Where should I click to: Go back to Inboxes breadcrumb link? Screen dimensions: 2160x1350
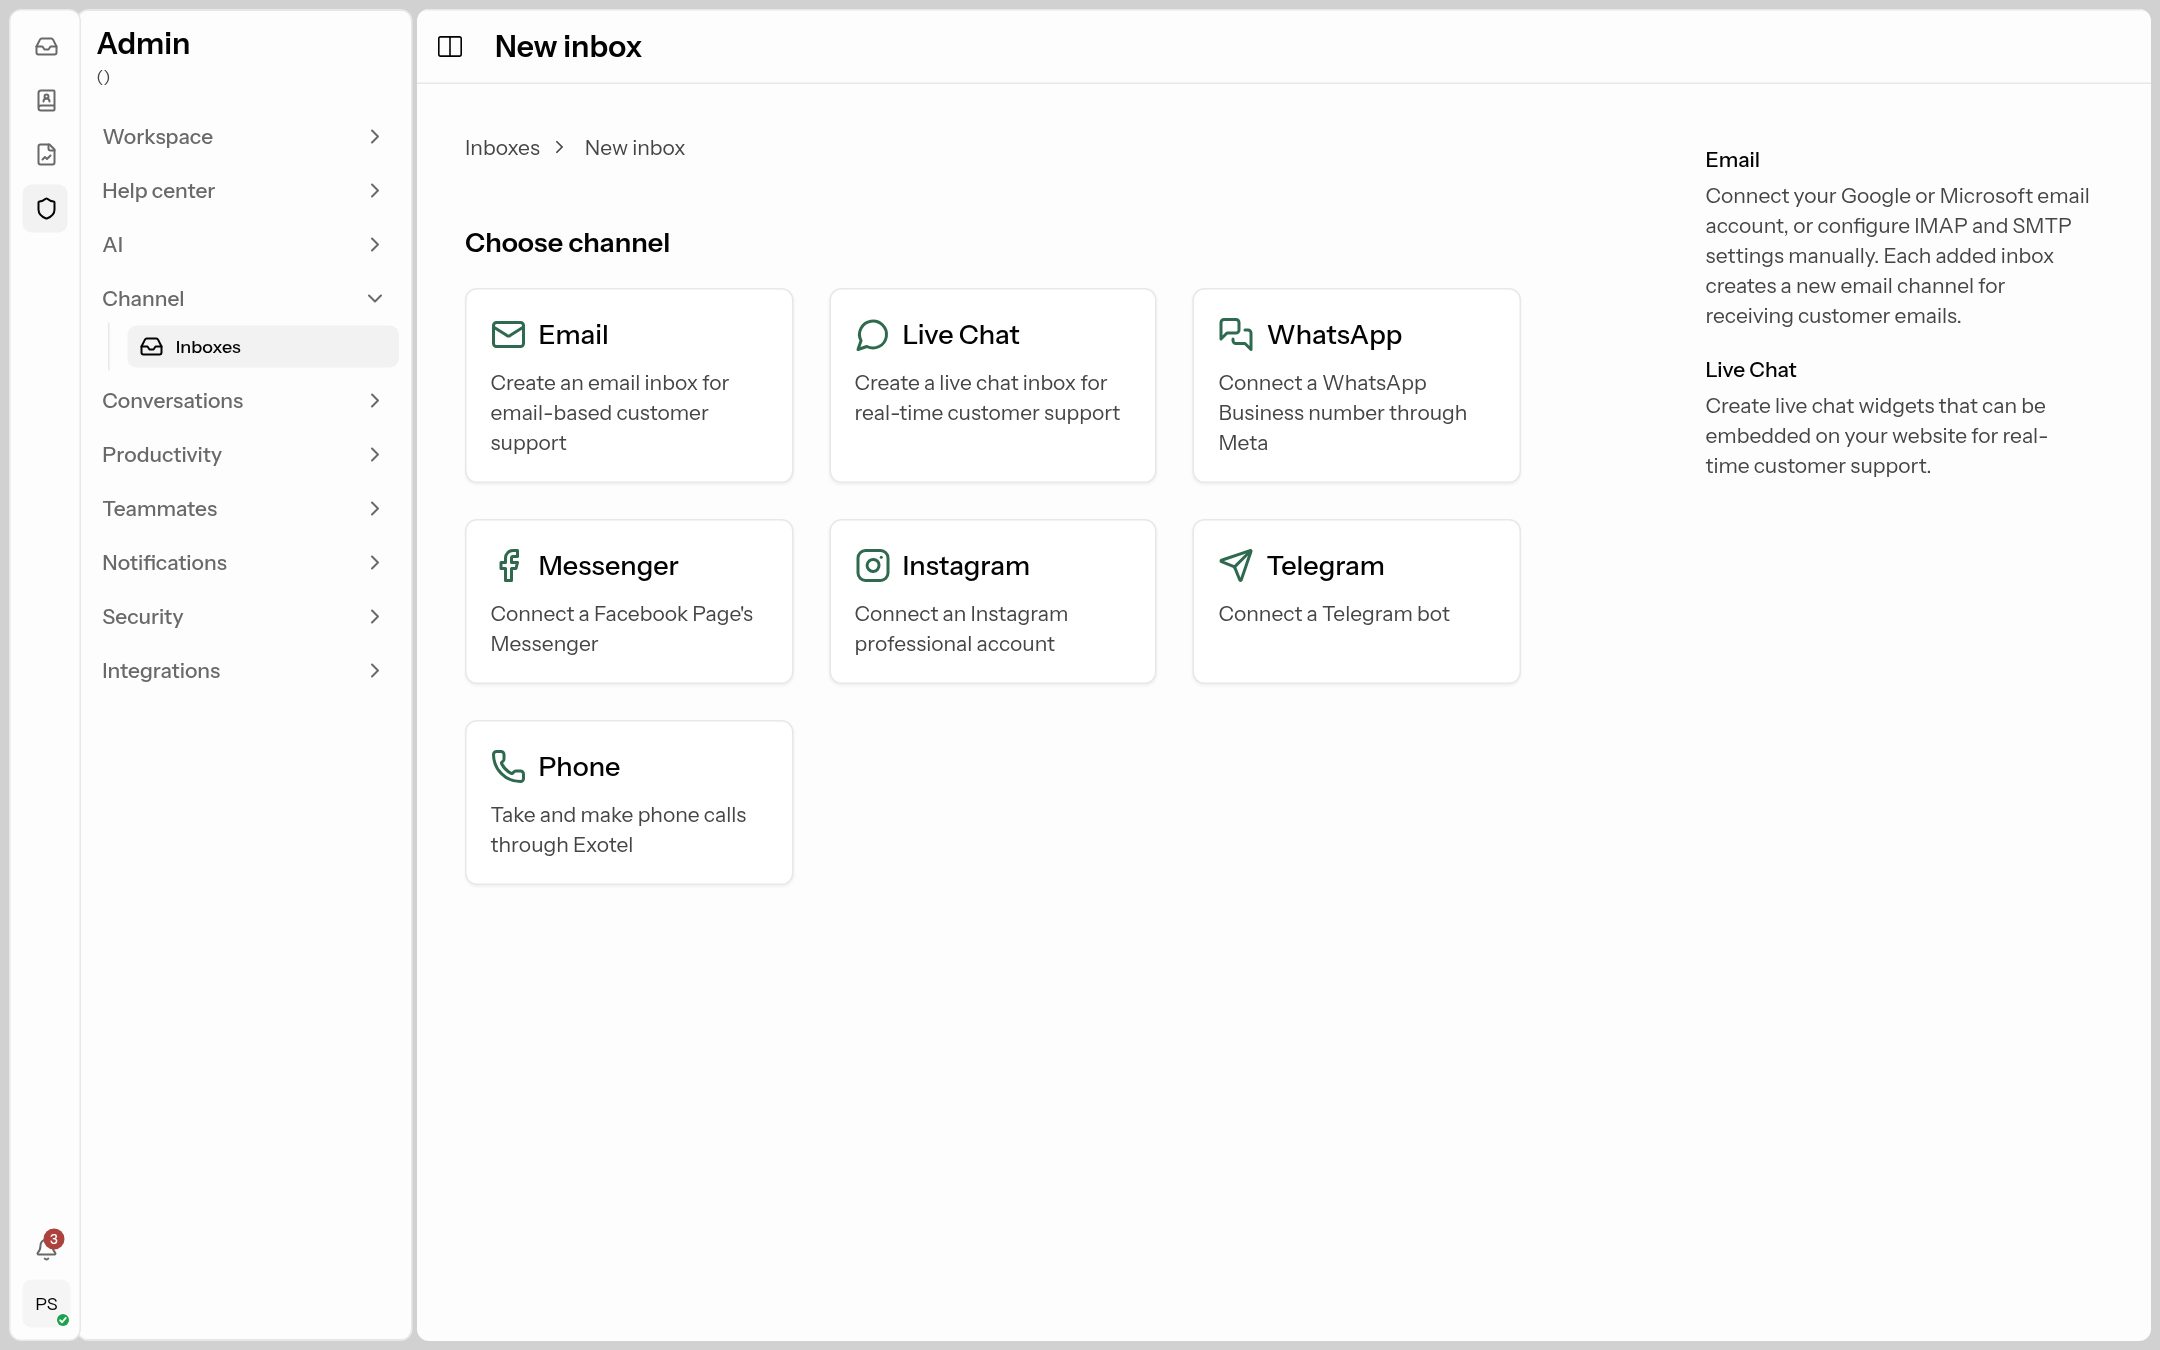tap(502, 148)
